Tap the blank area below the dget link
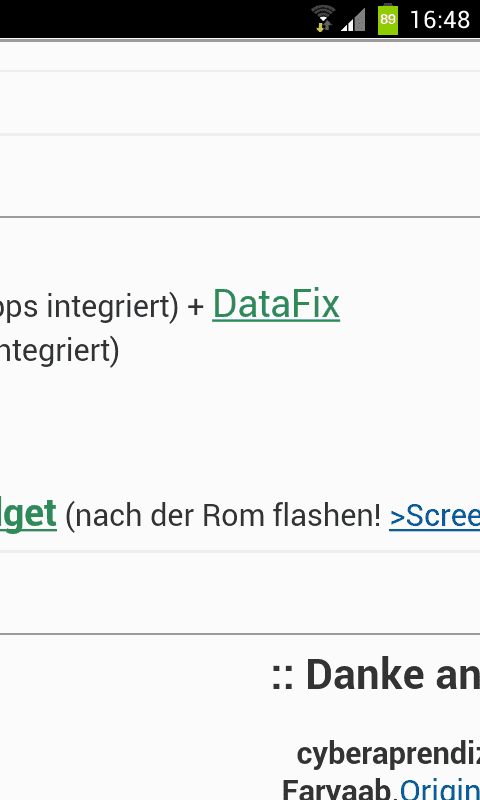 [240, 593]
